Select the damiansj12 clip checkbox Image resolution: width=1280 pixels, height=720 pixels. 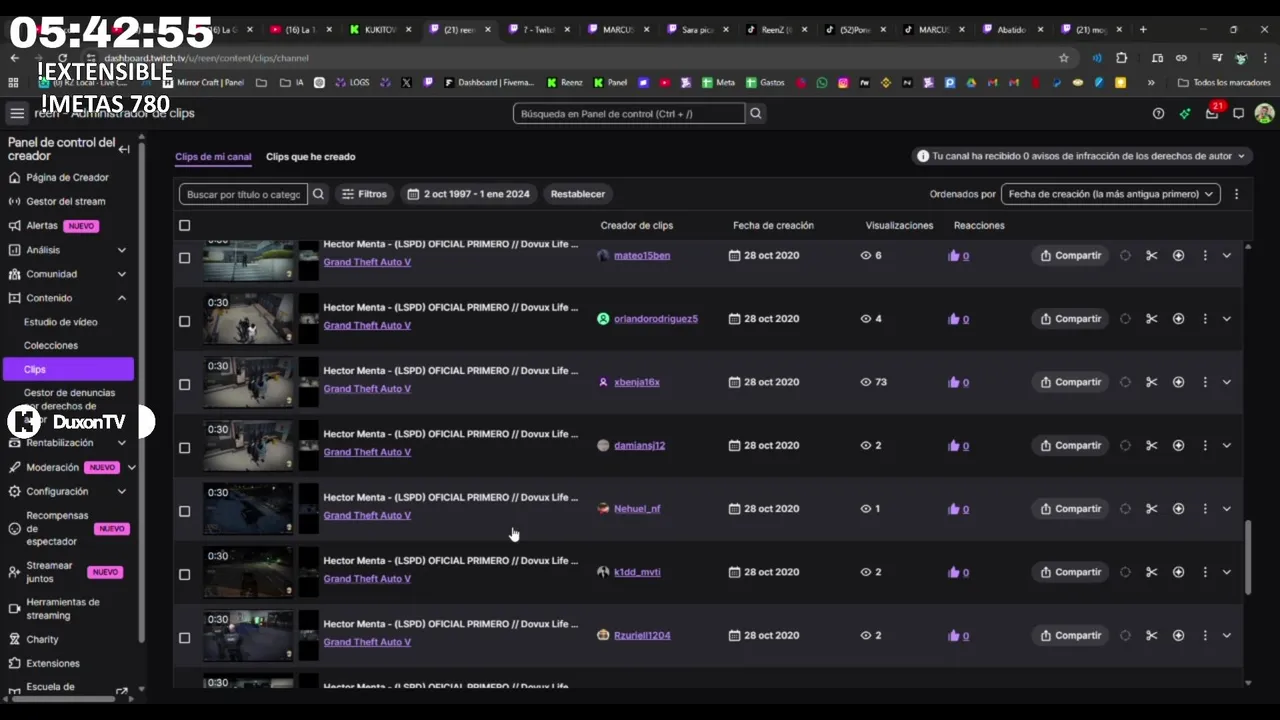[x=184, y=447]
